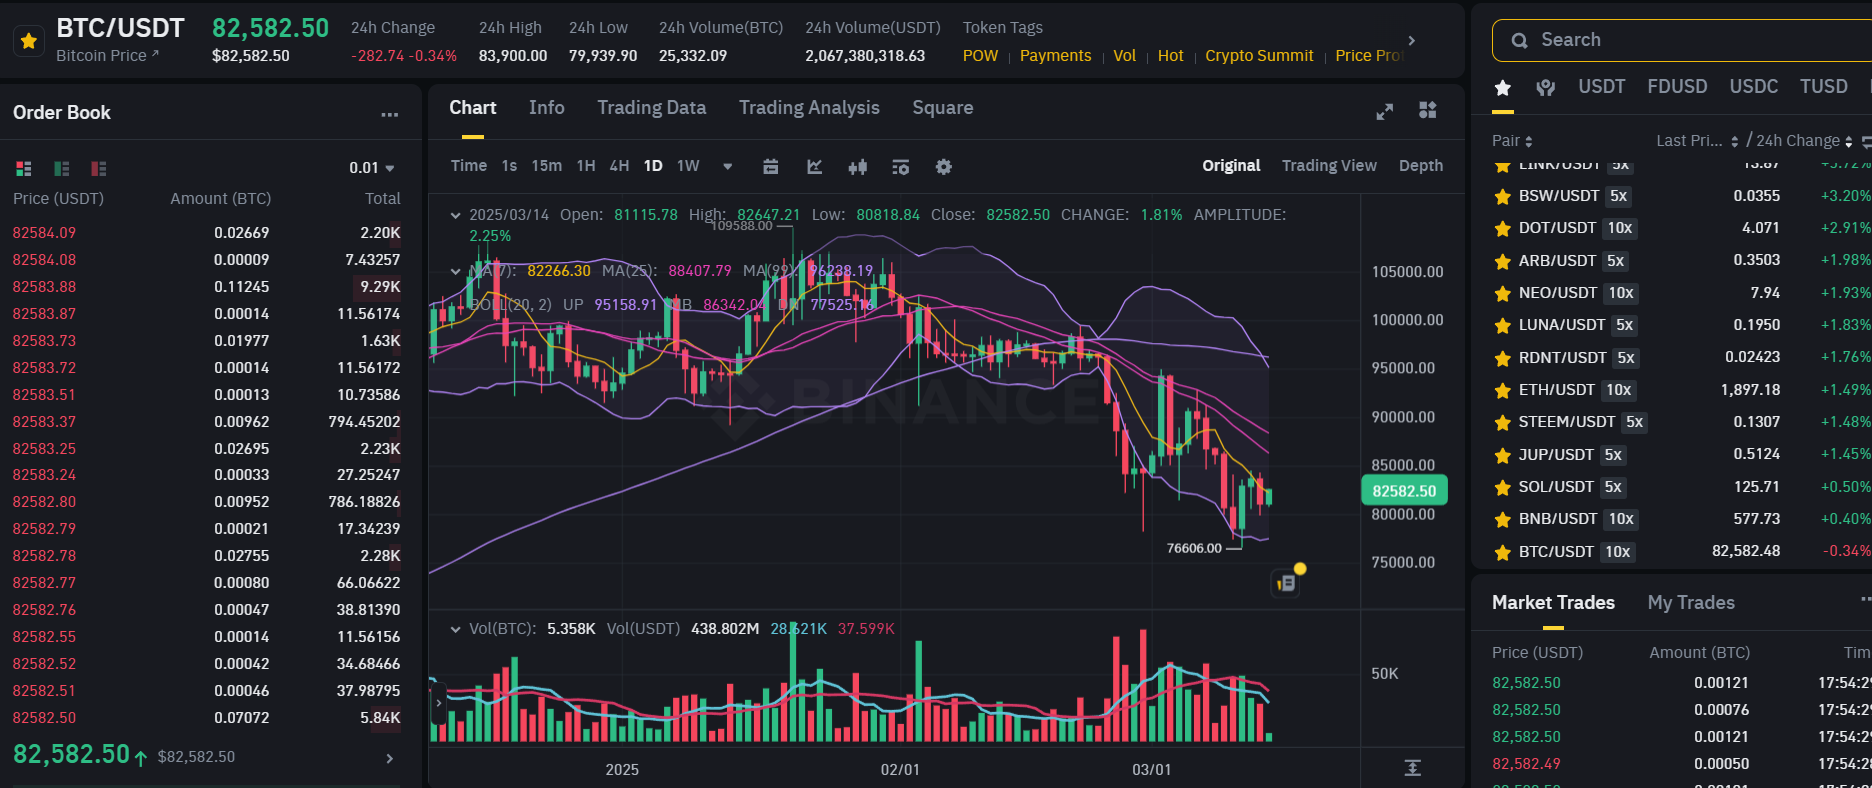Open Order Book more options menu
1872x788 pixels.
[390, 114]
